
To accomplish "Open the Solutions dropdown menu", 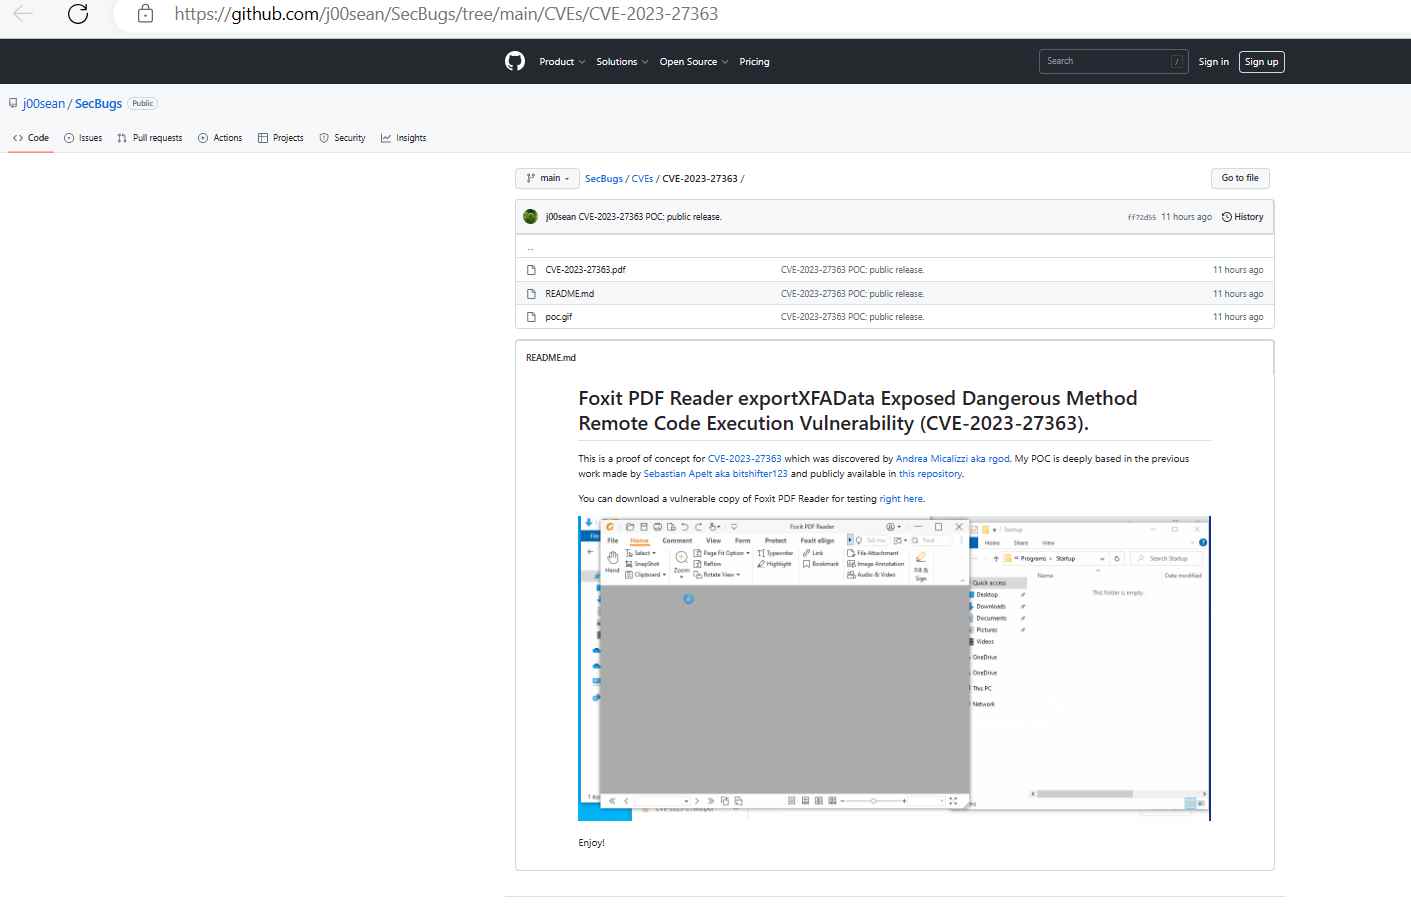I will click(622, 62).
